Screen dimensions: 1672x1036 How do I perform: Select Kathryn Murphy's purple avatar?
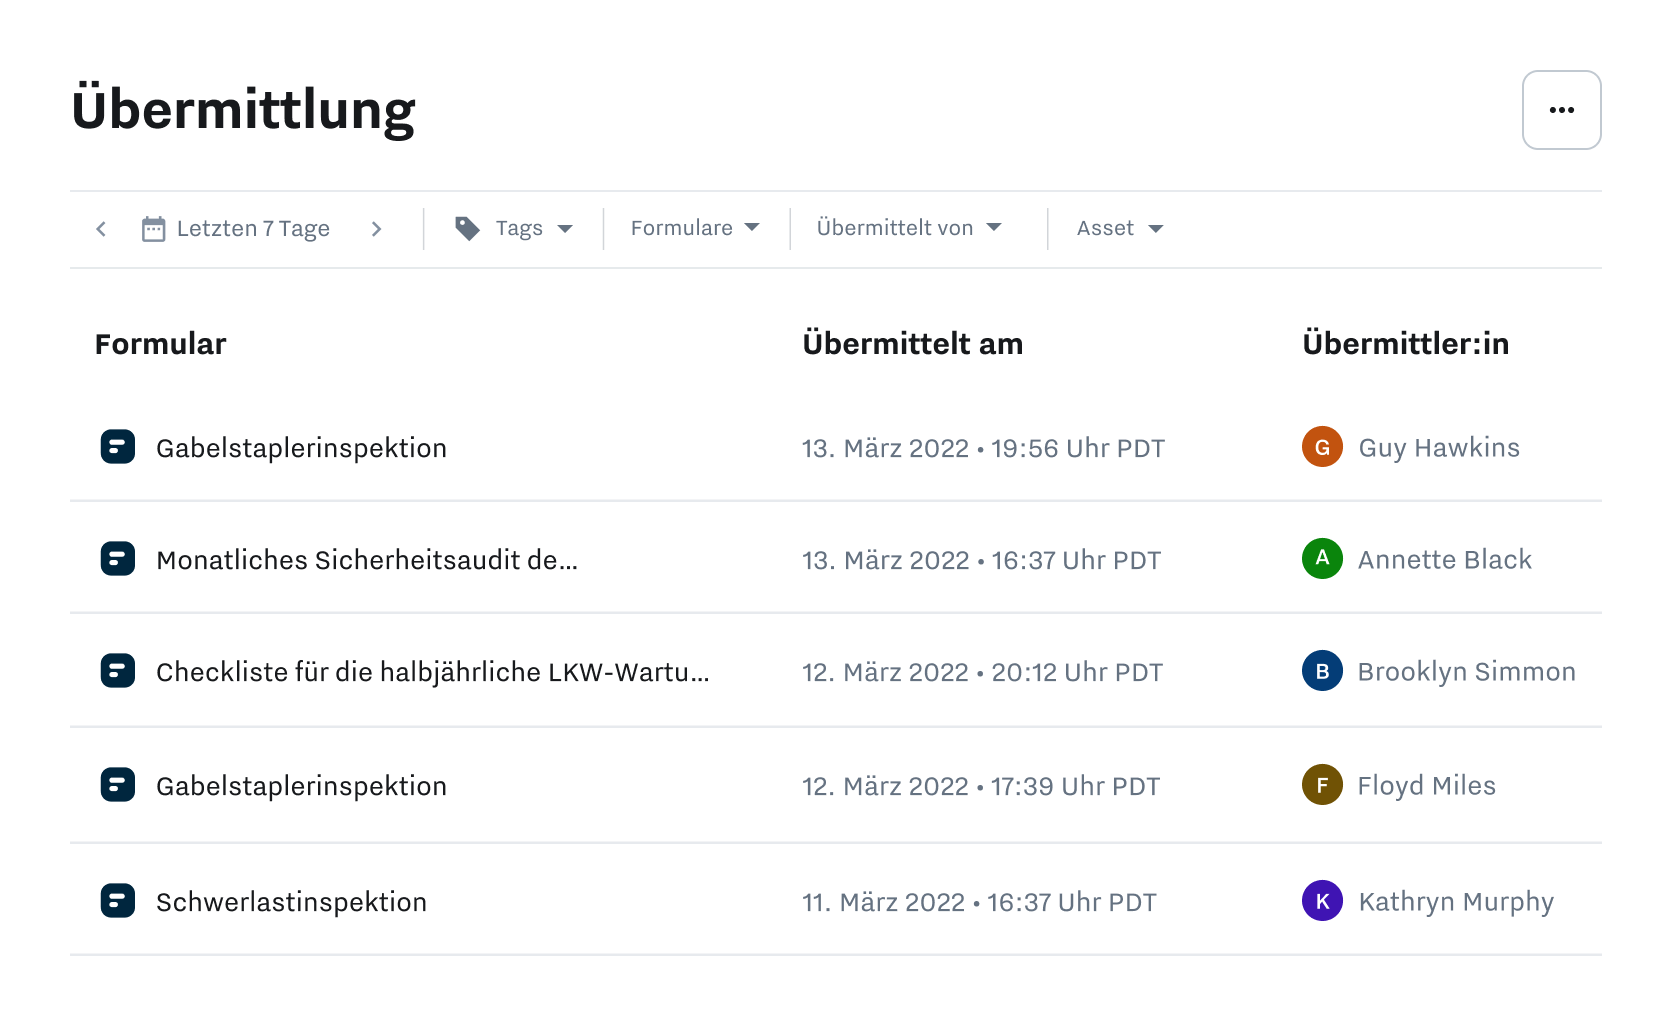click(1322, 900)
